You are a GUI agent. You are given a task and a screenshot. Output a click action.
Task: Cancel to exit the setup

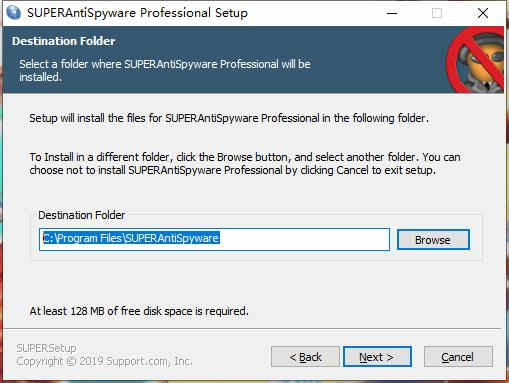[x=458, y=357]
